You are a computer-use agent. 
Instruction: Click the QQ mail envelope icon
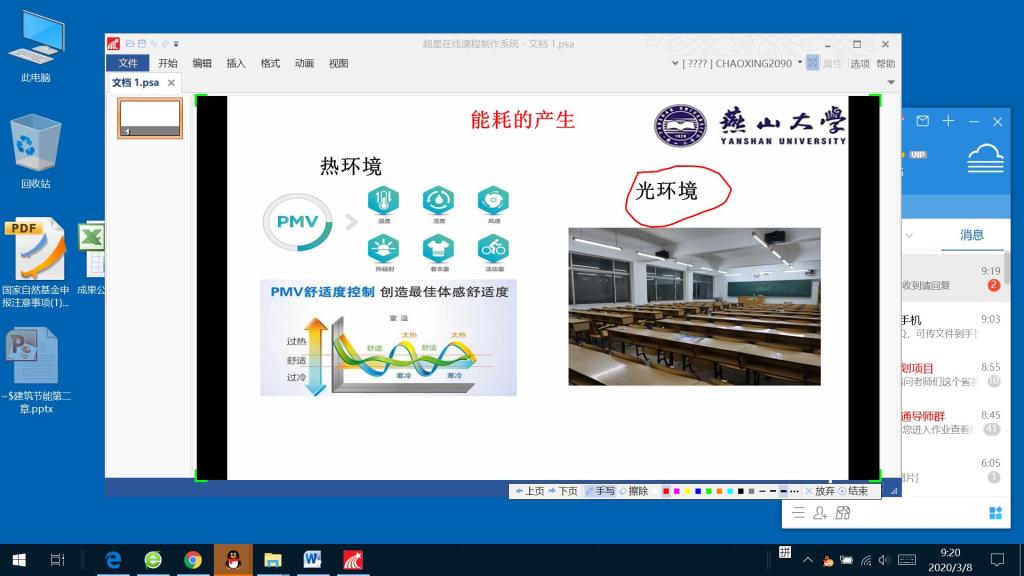point(922,121)
